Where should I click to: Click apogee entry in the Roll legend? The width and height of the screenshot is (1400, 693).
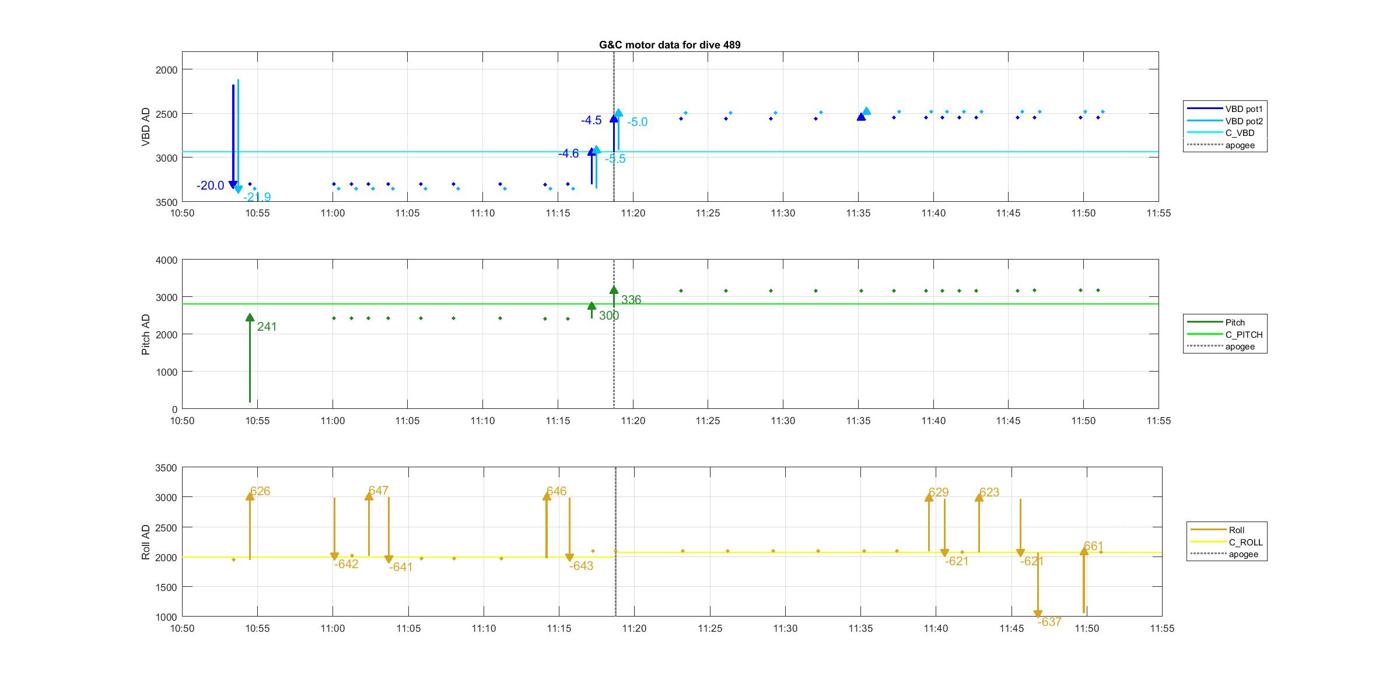1224,554
